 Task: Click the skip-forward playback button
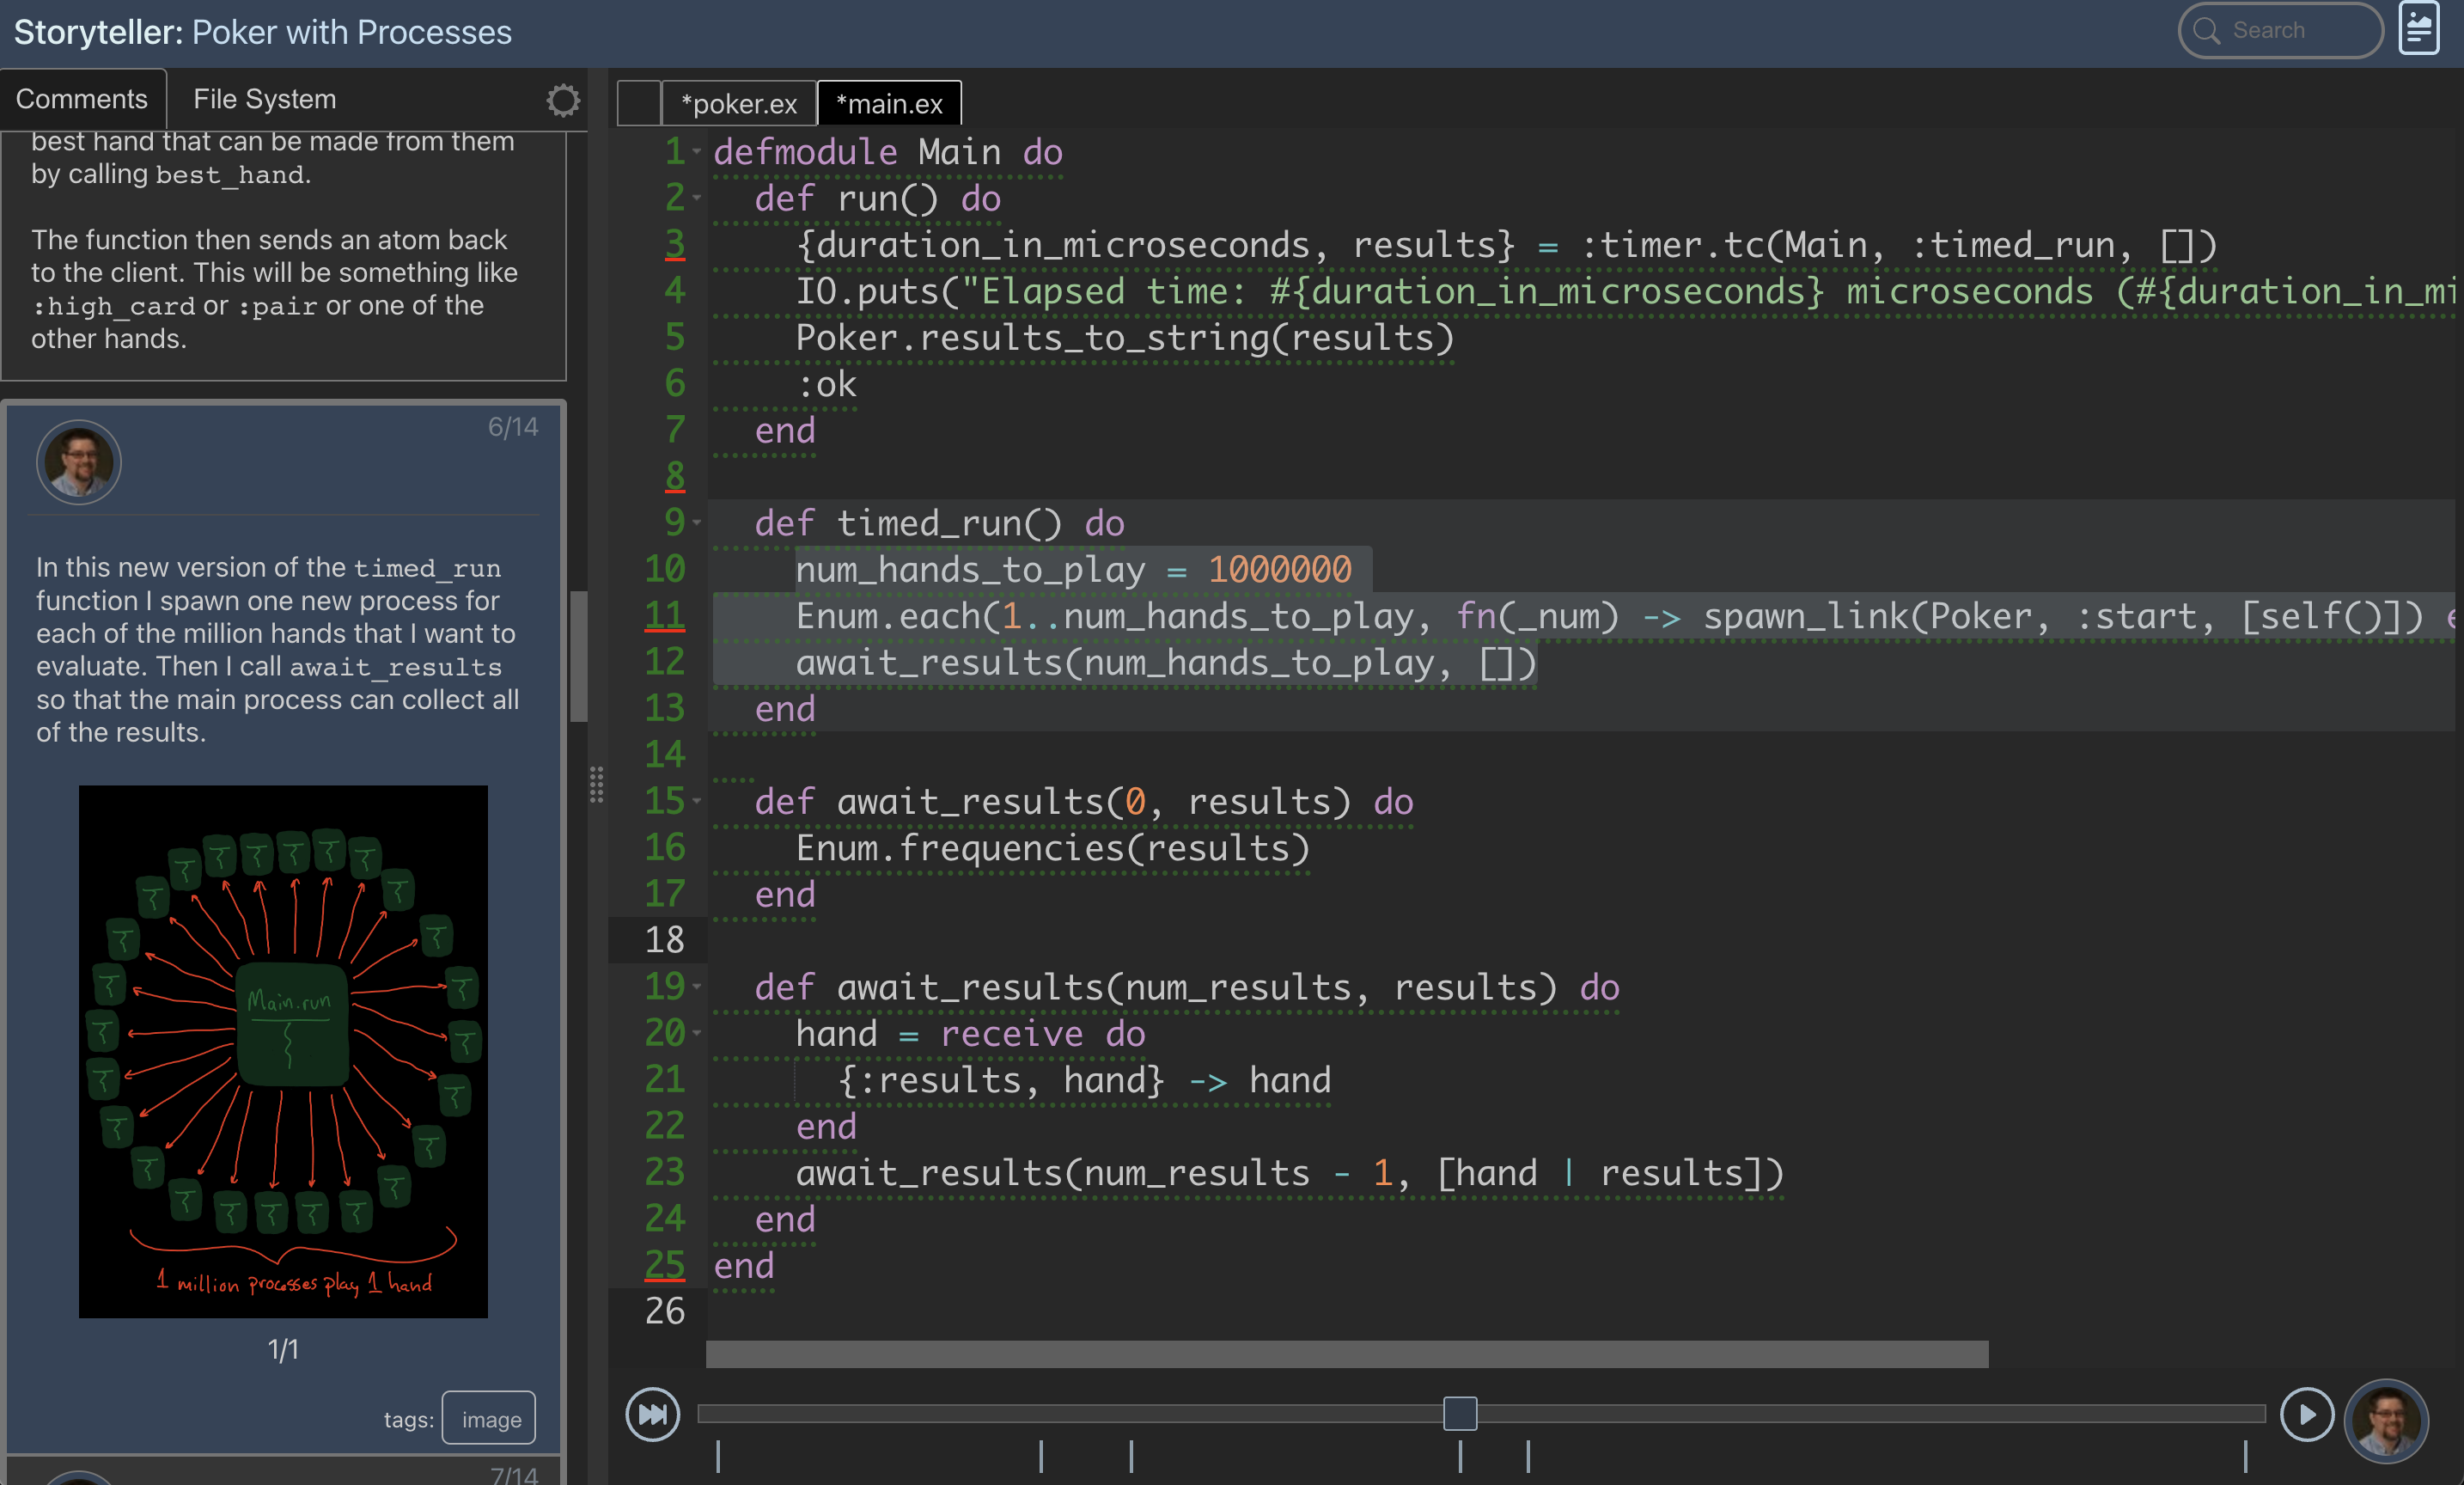653,1414
